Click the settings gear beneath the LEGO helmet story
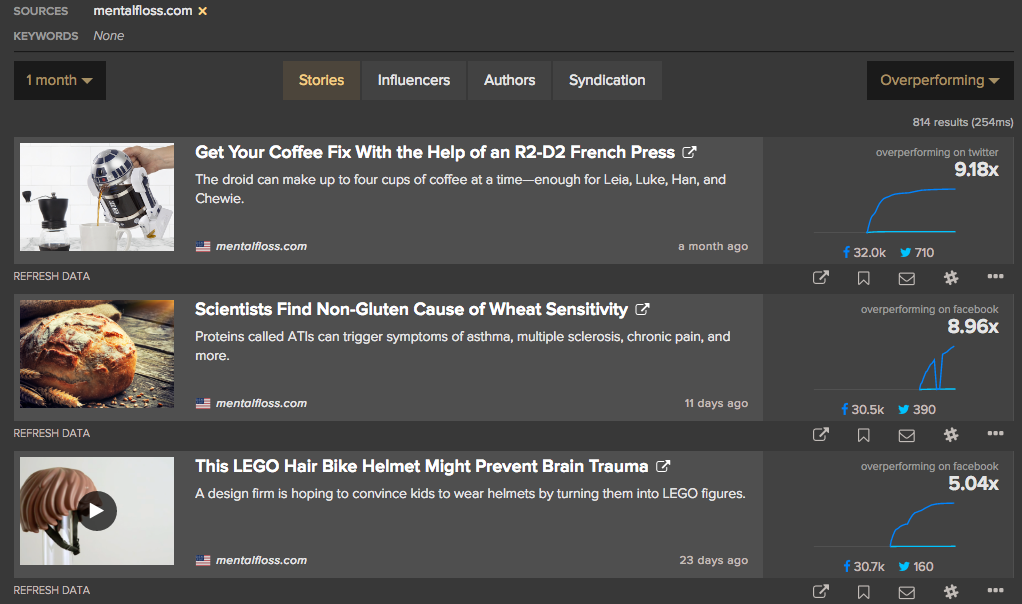This screenshot has height=604, width=1022. (x=950, y=590)
